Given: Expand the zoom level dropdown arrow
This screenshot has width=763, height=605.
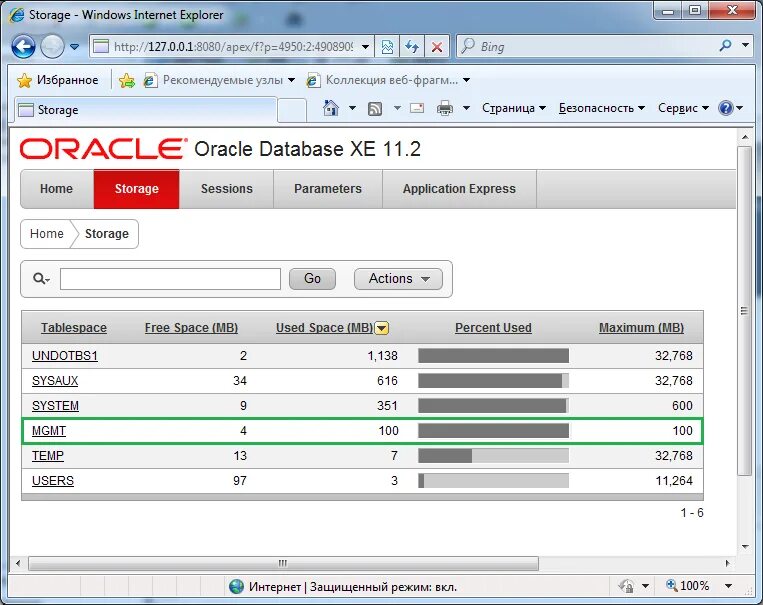Looking at the screenshot, I should tap(728, 586).
